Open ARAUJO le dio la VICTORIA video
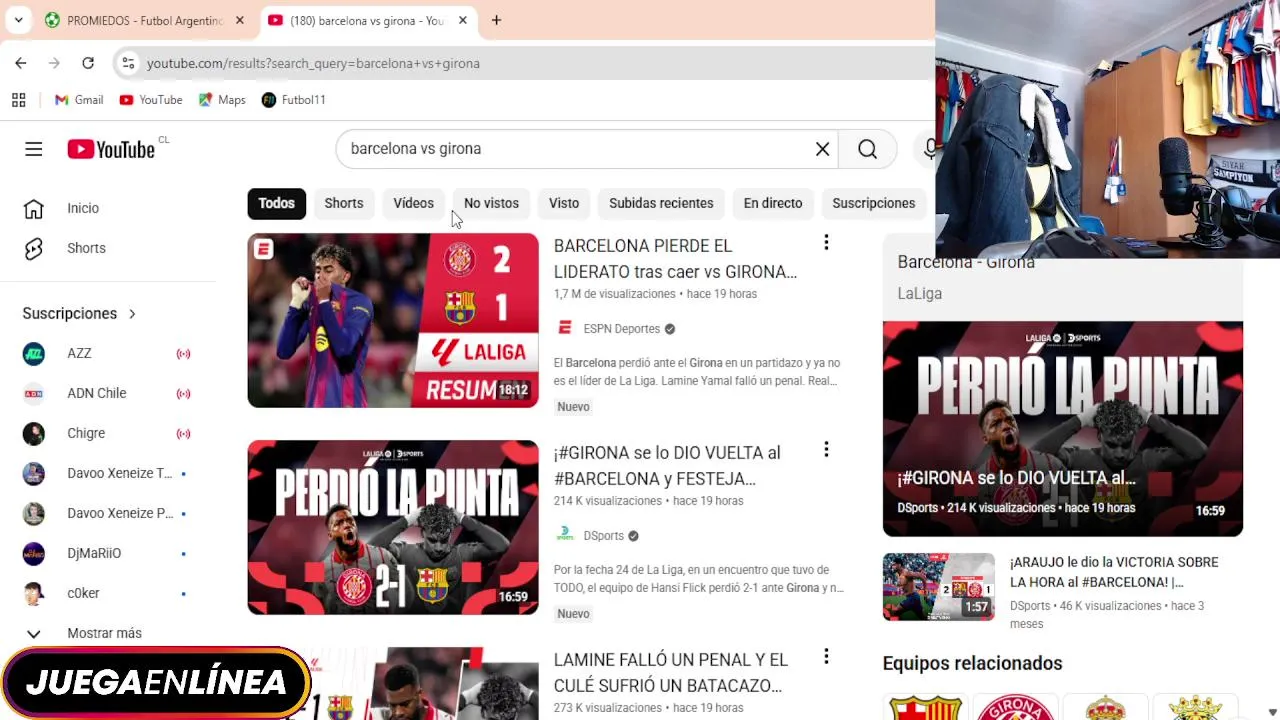 1114,572
